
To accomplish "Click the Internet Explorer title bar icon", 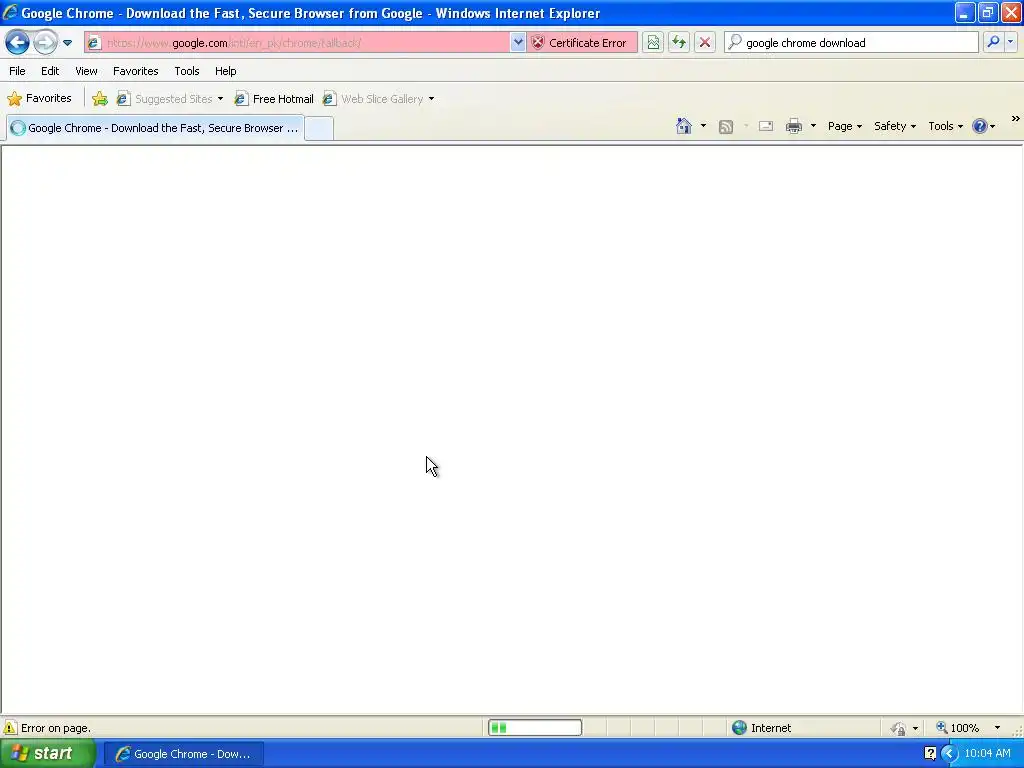I will (x=10, y=12).
